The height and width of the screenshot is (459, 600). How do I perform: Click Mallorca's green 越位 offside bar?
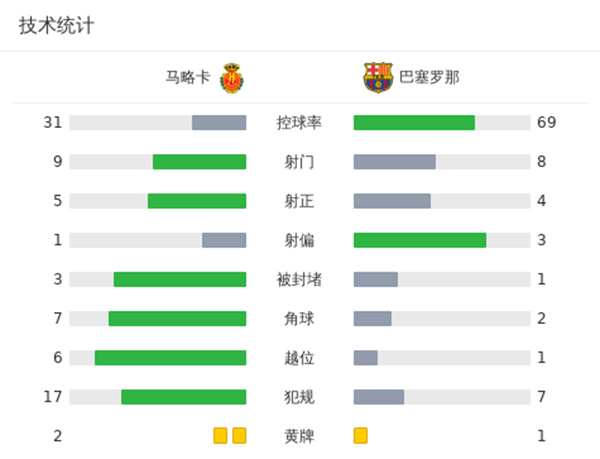[170, 358]
